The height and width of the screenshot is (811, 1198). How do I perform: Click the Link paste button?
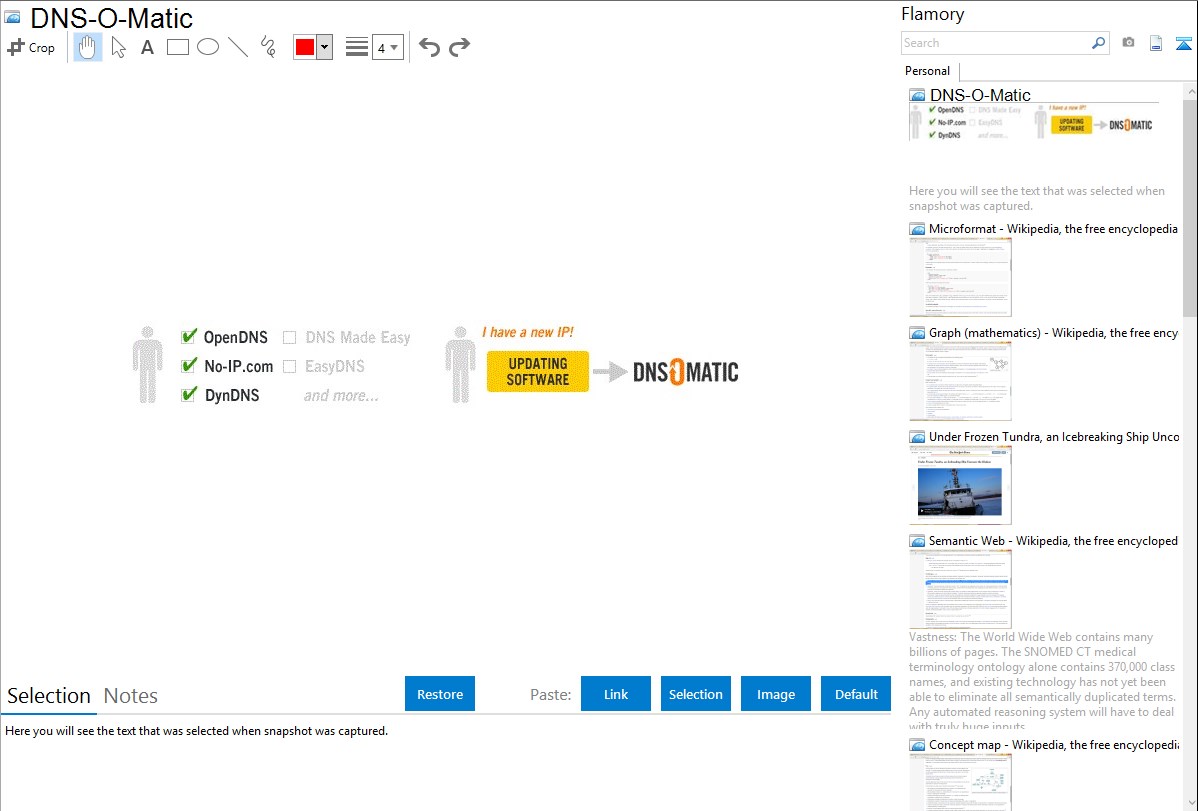tap(616, 694)
